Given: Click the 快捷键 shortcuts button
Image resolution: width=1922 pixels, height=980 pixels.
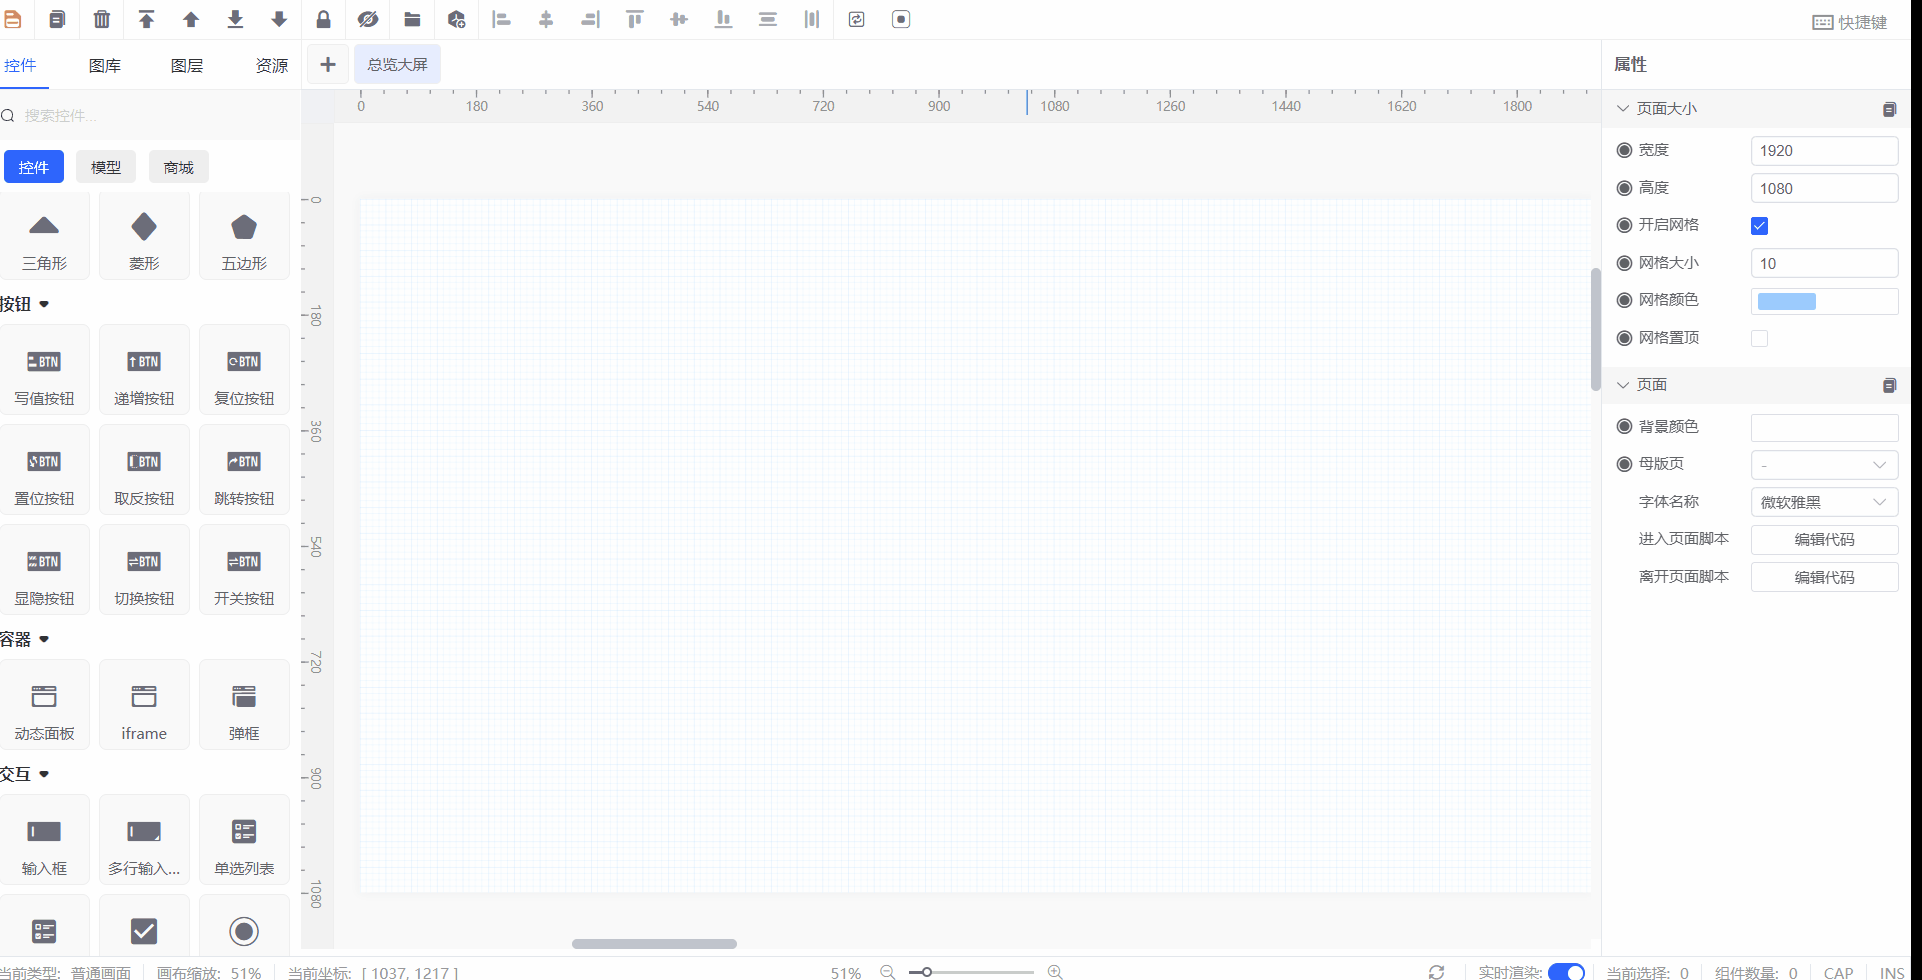Looking at the screenshot, I should (1849, 22).
